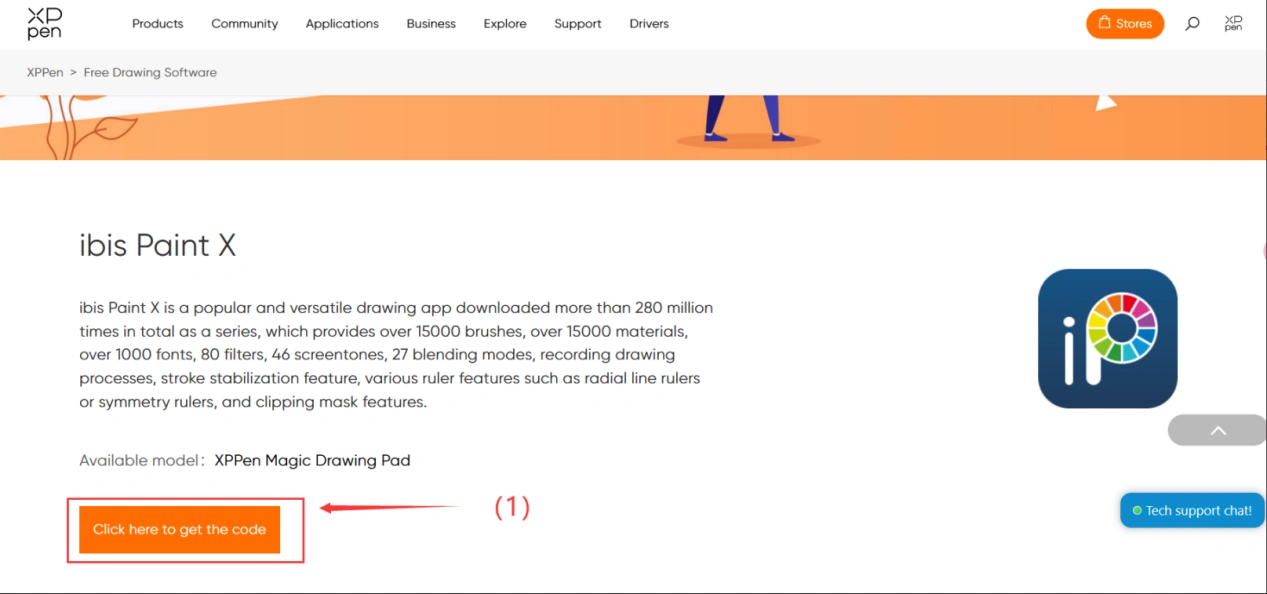
Task: Open the Tech support chat widget
Action: pos(1192,510)
